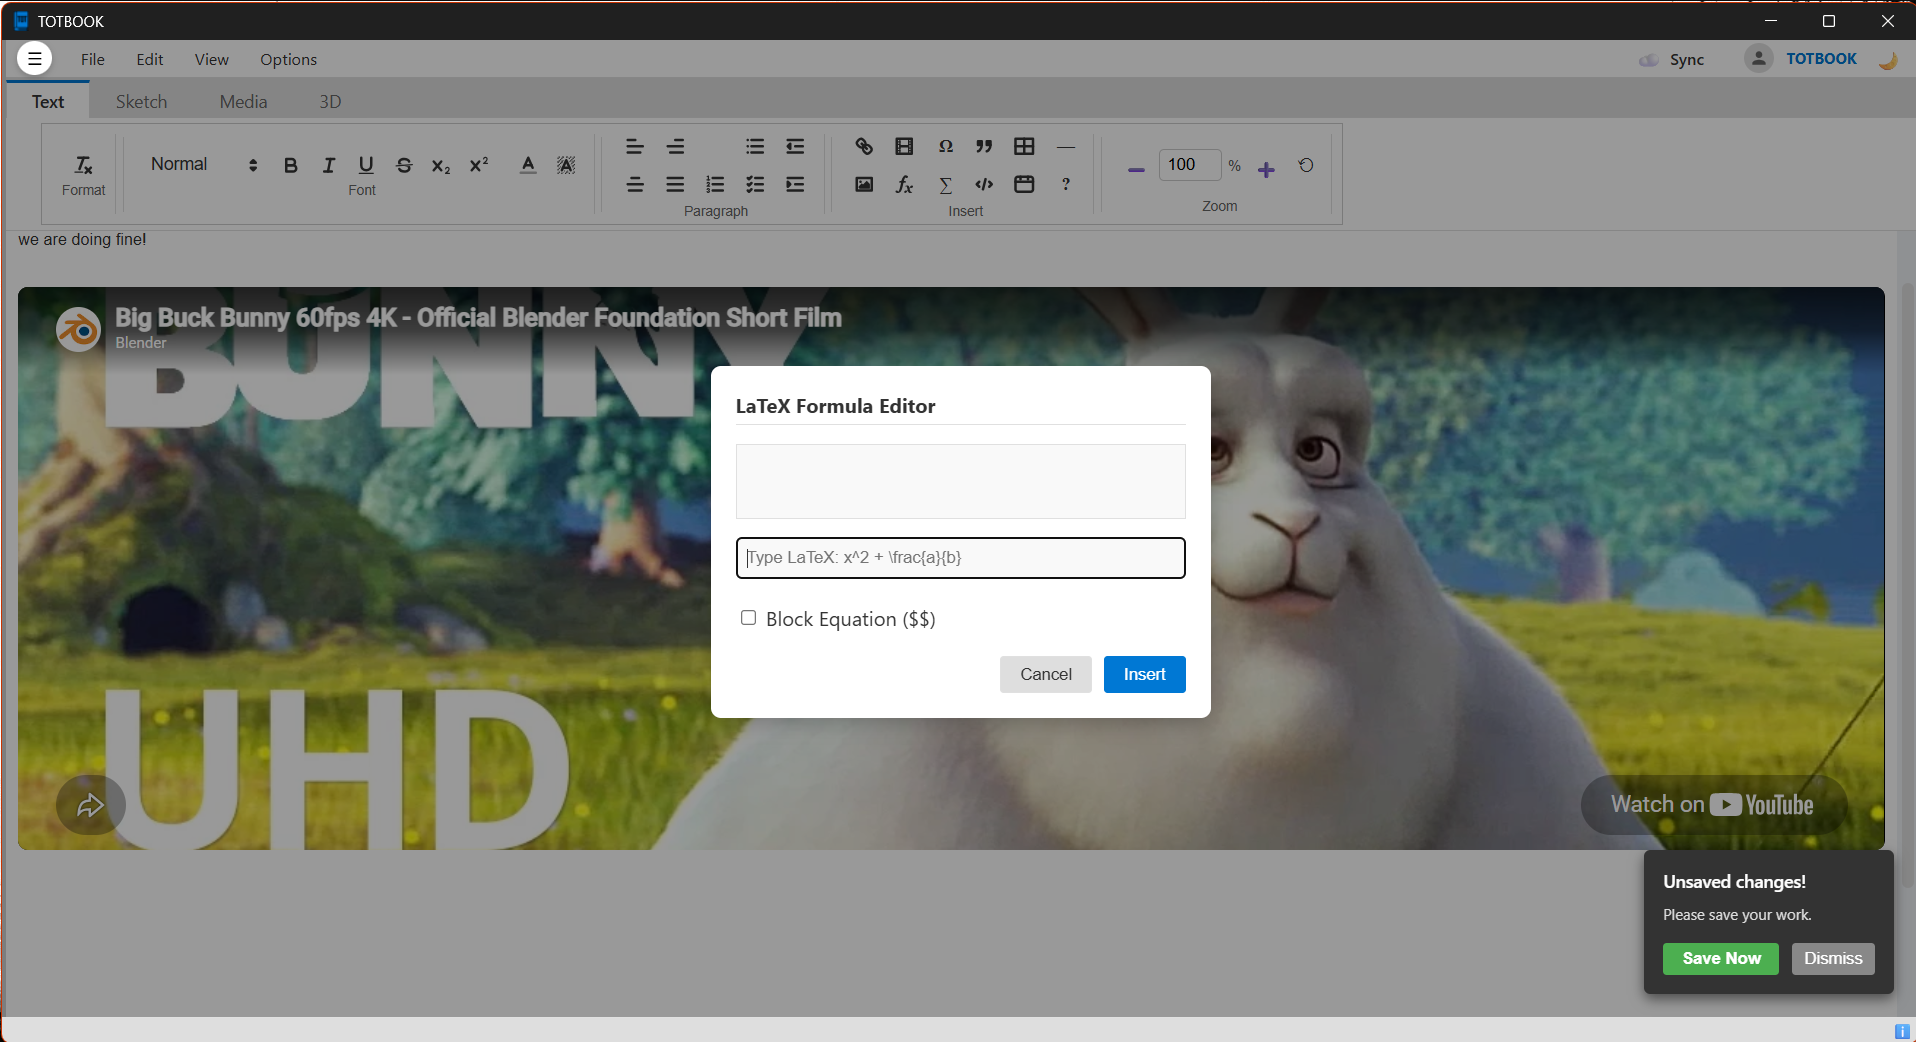1916x1042 pixels.
Task: Click the Sync cloud button
Action: point(1672,60)
